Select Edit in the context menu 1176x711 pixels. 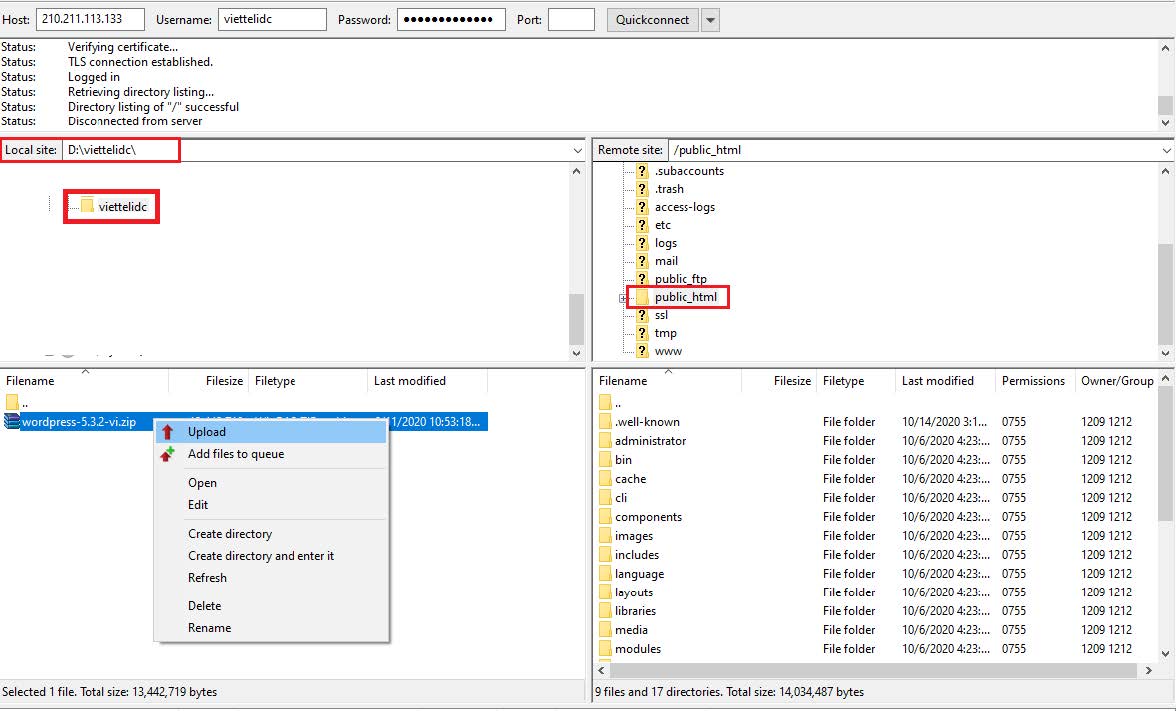point(200,505)
